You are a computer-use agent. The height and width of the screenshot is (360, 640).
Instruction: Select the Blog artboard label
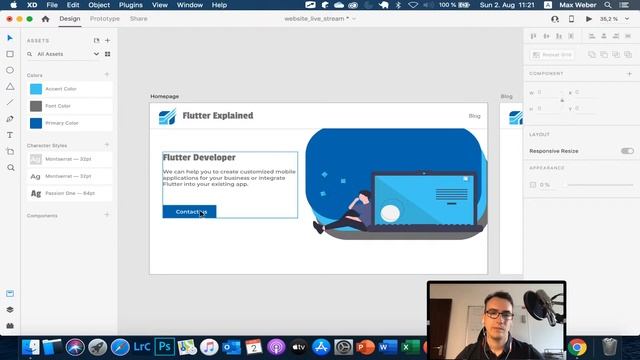pos(507,96)
